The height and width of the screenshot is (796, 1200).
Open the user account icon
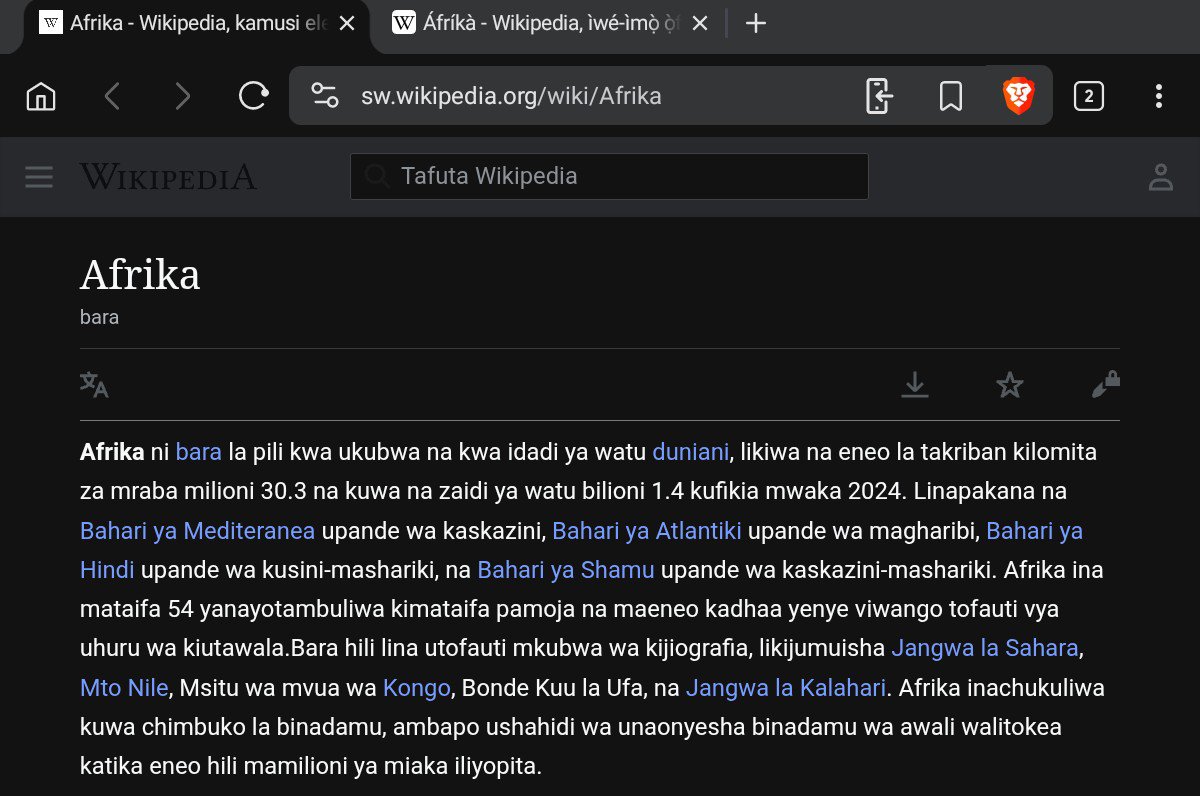click(x=1160, y=177)
